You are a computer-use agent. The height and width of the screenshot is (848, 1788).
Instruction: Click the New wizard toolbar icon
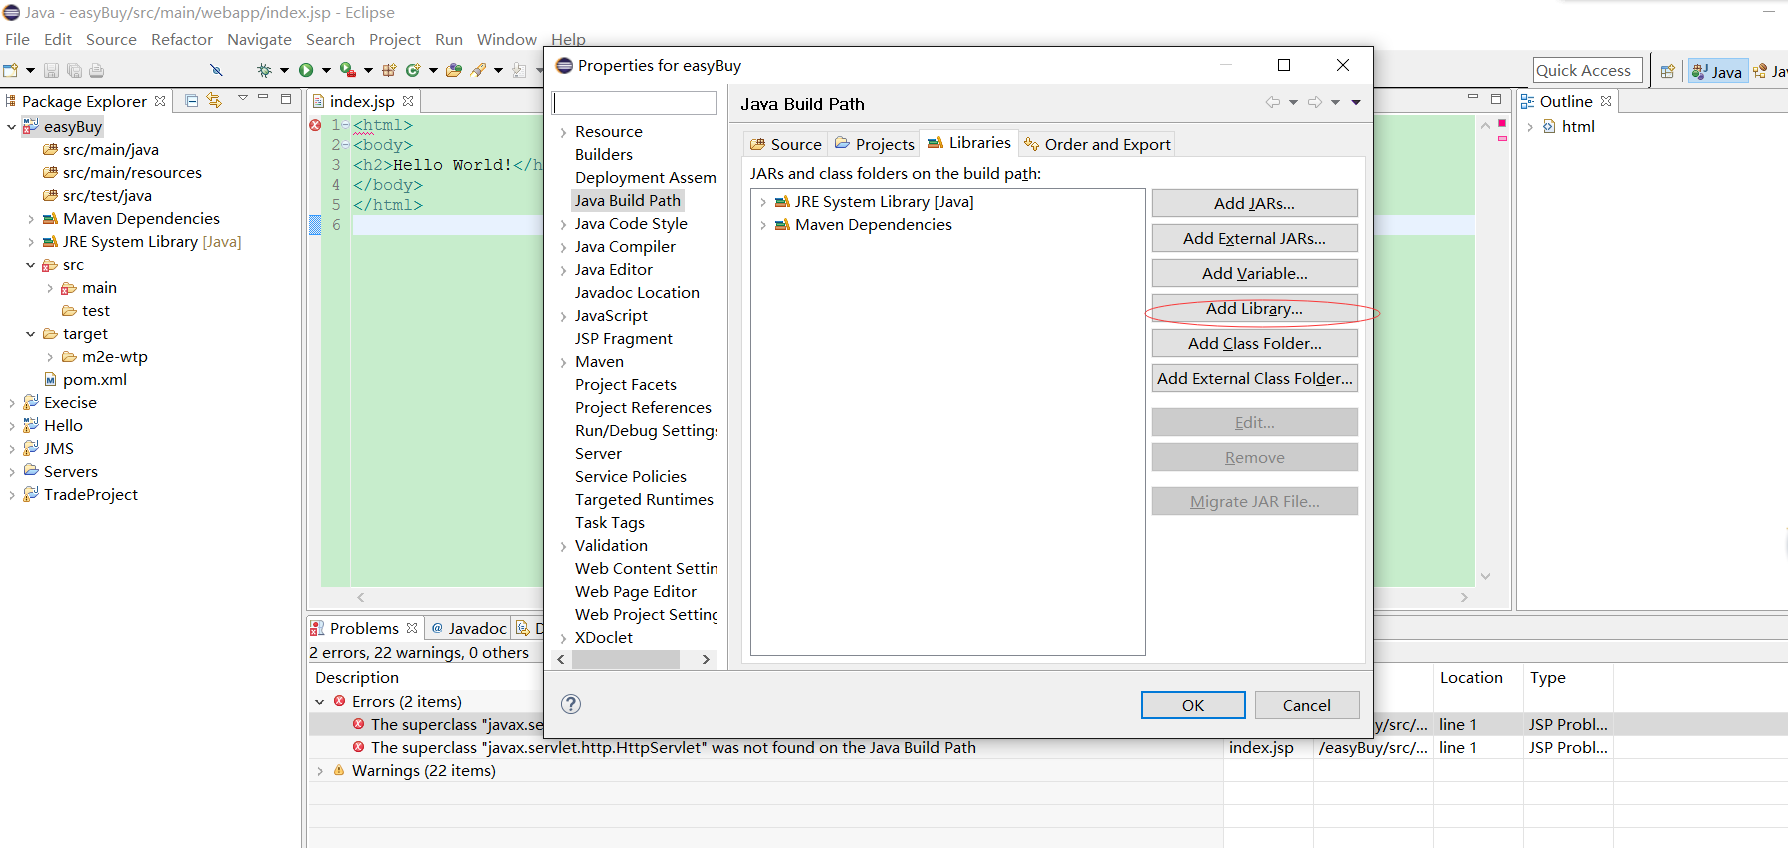pyautogui.click(x=11, y=70)
